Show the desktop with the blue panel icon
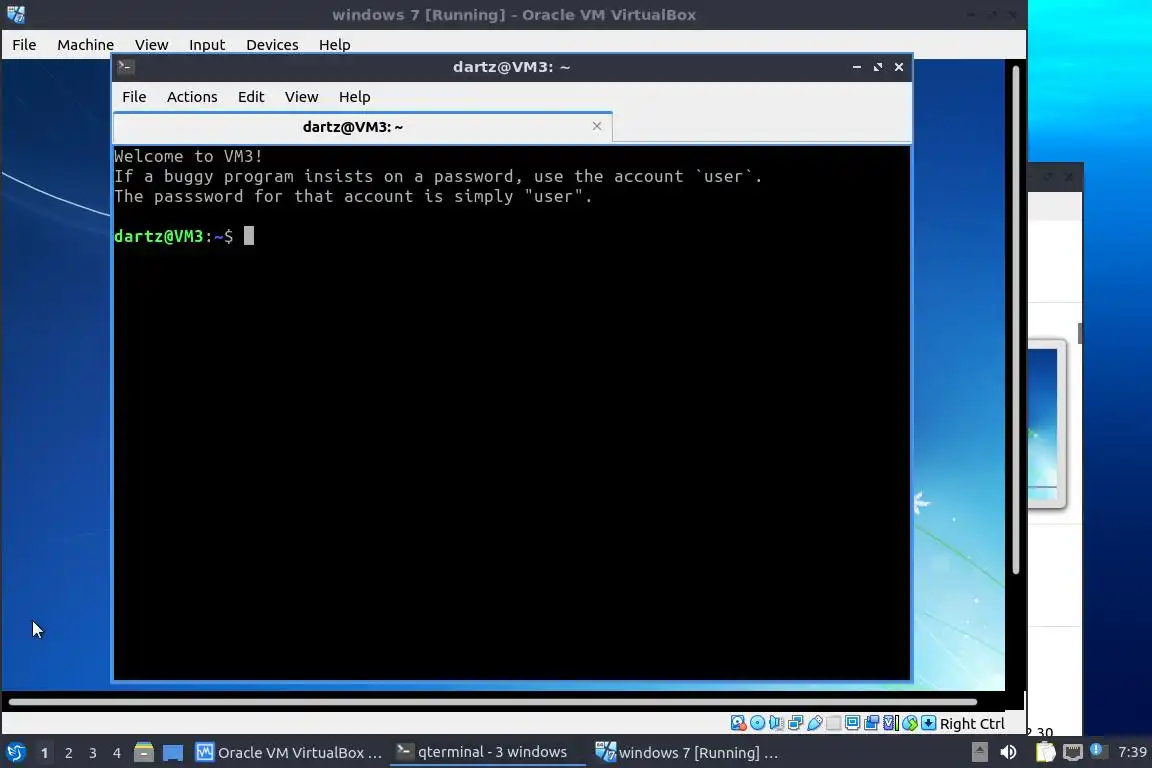The height and width of the screenshot is (768, 1152). point(173,753)
